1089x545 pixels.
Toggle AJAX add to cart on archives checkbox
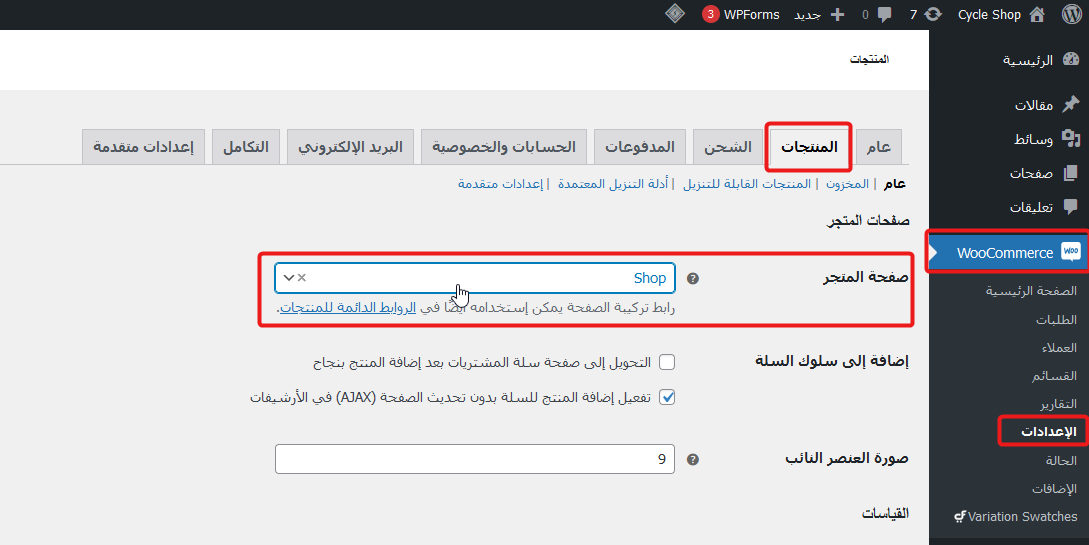click(x=667, y=397)
